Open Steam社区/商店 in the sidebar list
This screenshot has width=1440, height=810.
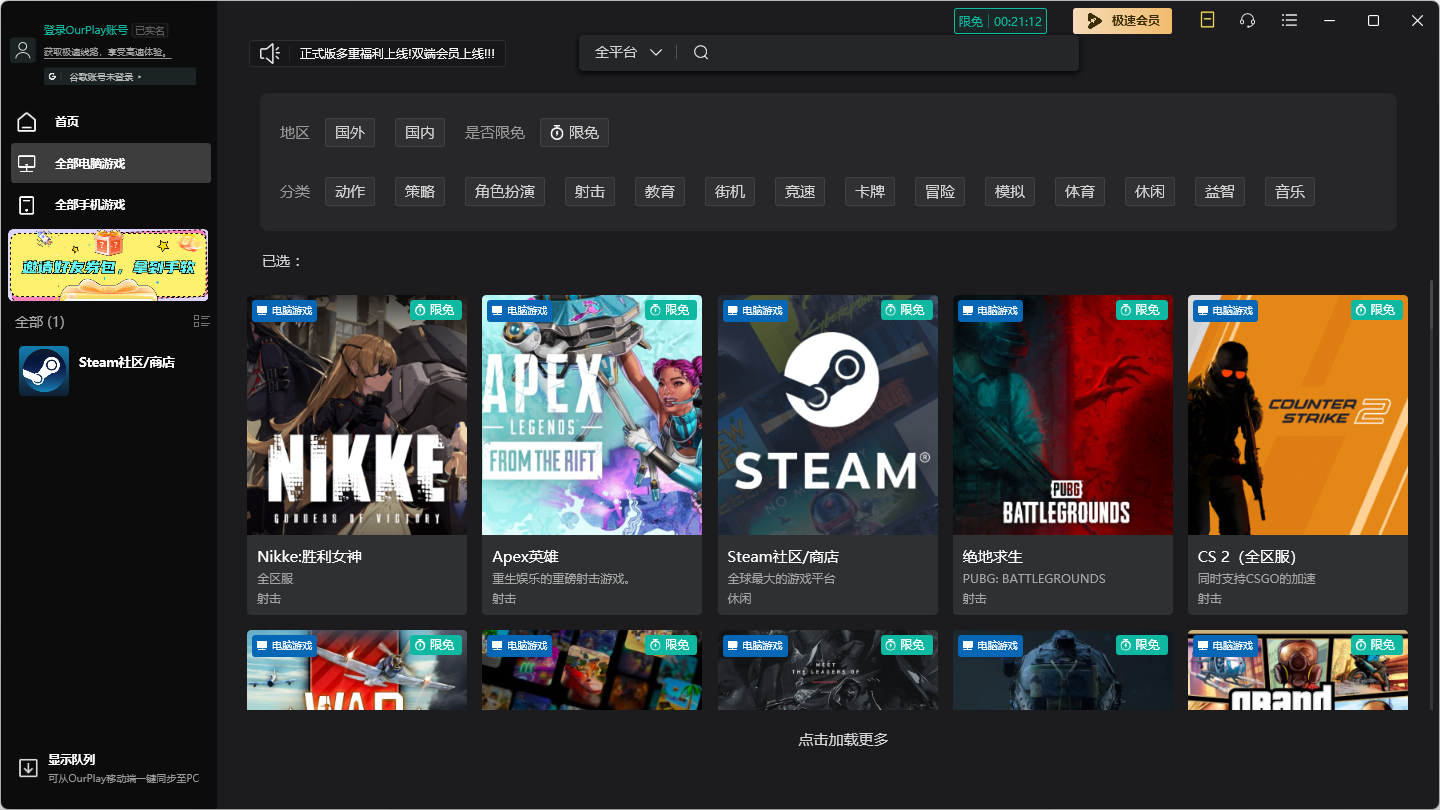point(110,371)
